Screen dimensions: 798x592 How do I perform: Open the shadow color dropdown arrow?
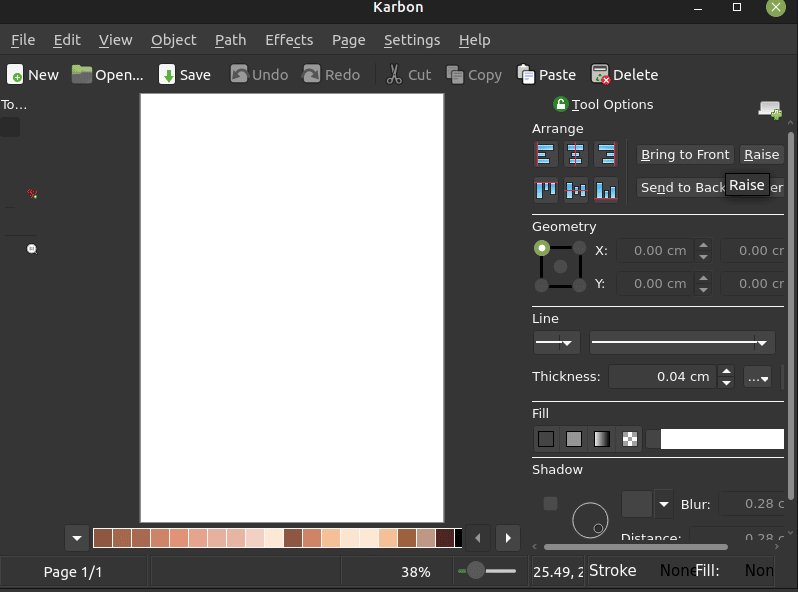point(664,504)
